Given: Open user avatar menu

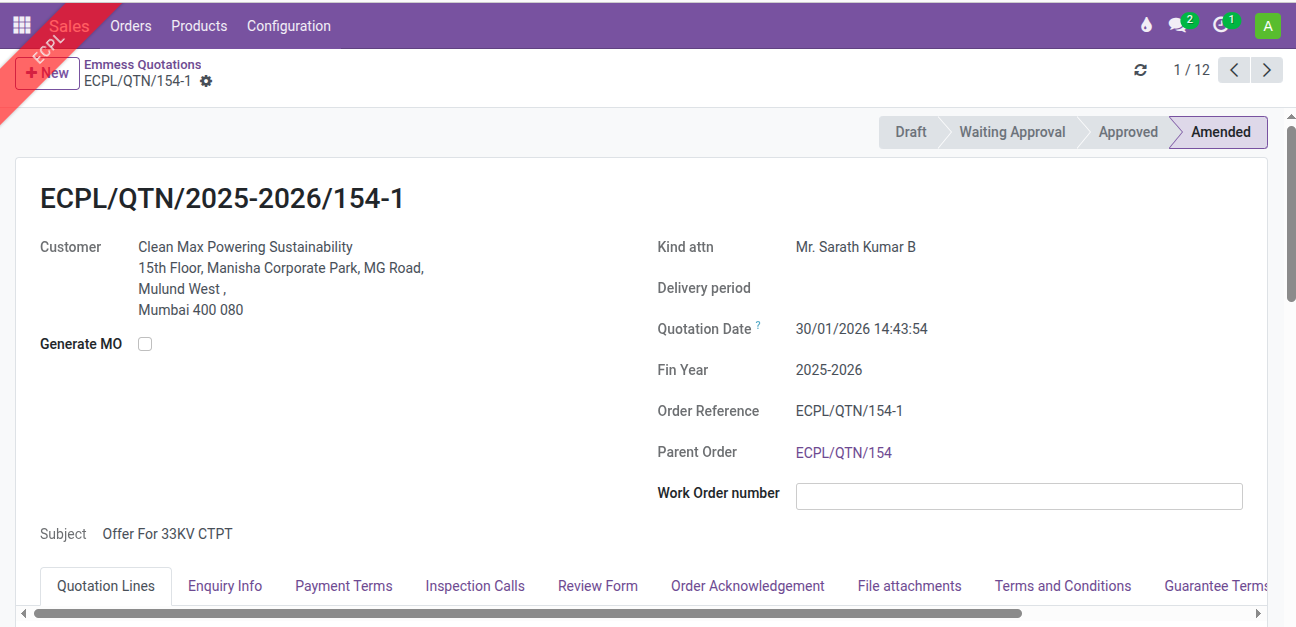Looking at the screenshot, I should (1267, 26).
